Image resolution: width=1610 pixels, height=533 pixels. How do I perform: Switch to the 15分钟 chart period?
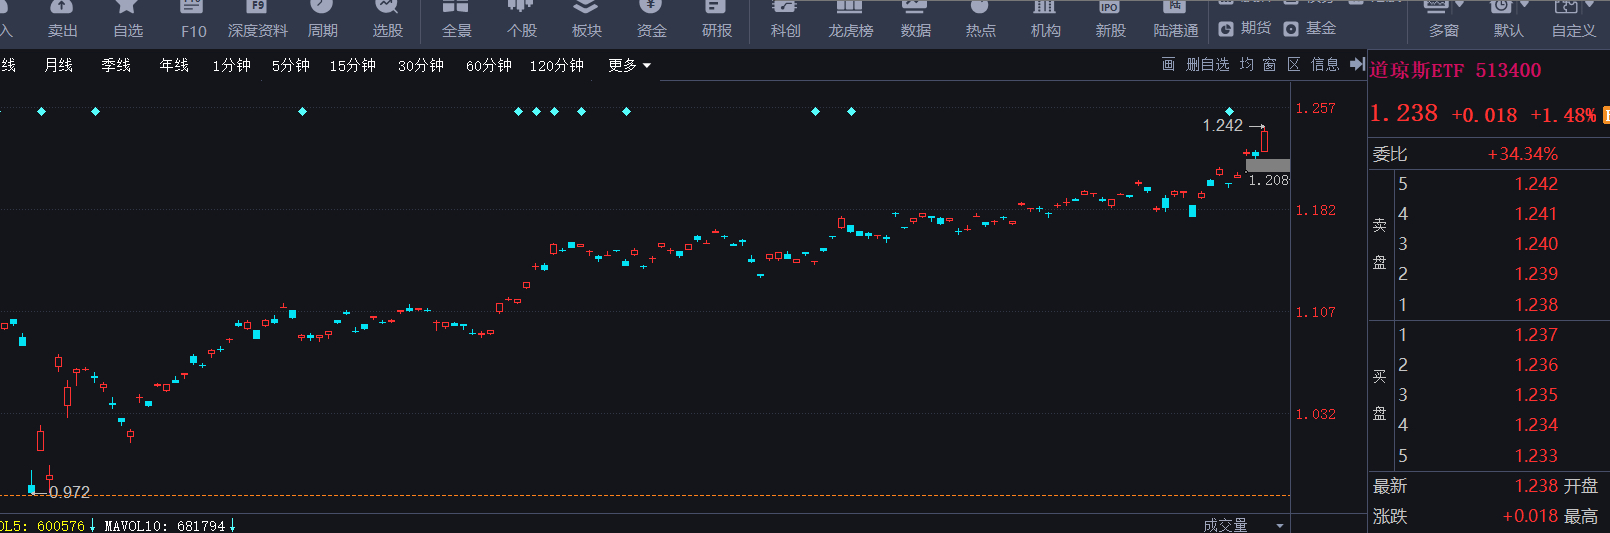pyautogui.click(x=352, y=65)
